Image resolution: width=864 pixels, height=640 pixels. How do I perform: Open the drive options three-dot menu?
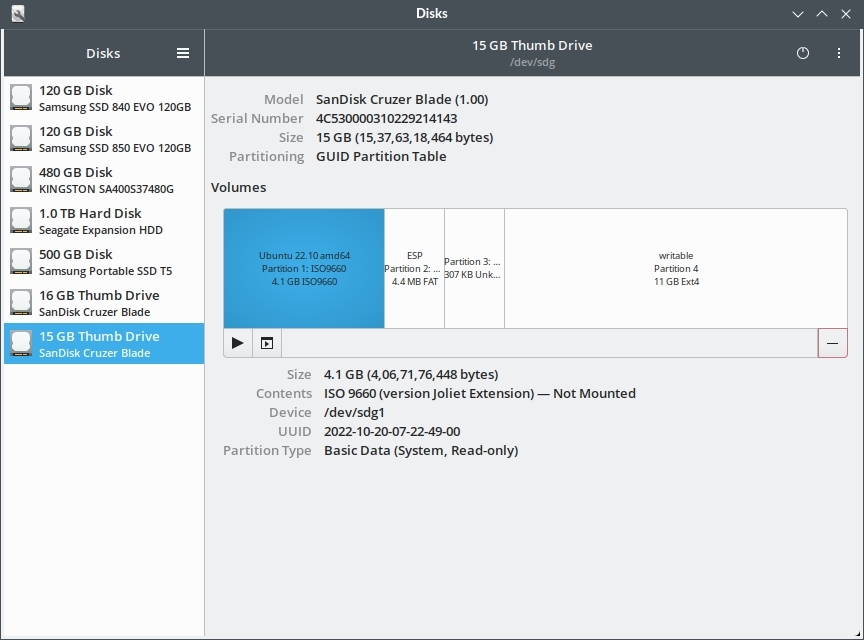click(839, 53)
